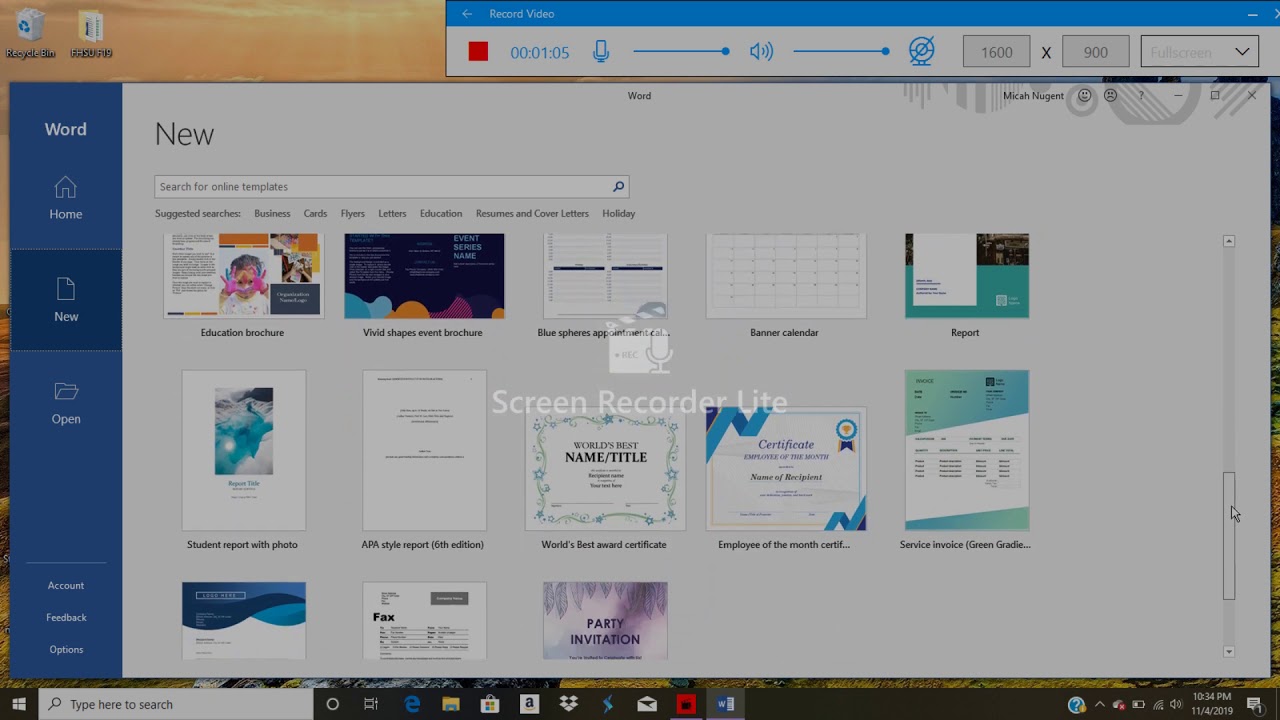Open Employee of the month certificate template
This screenshot has width=1280, height=720.
click(x=786, y=468)
